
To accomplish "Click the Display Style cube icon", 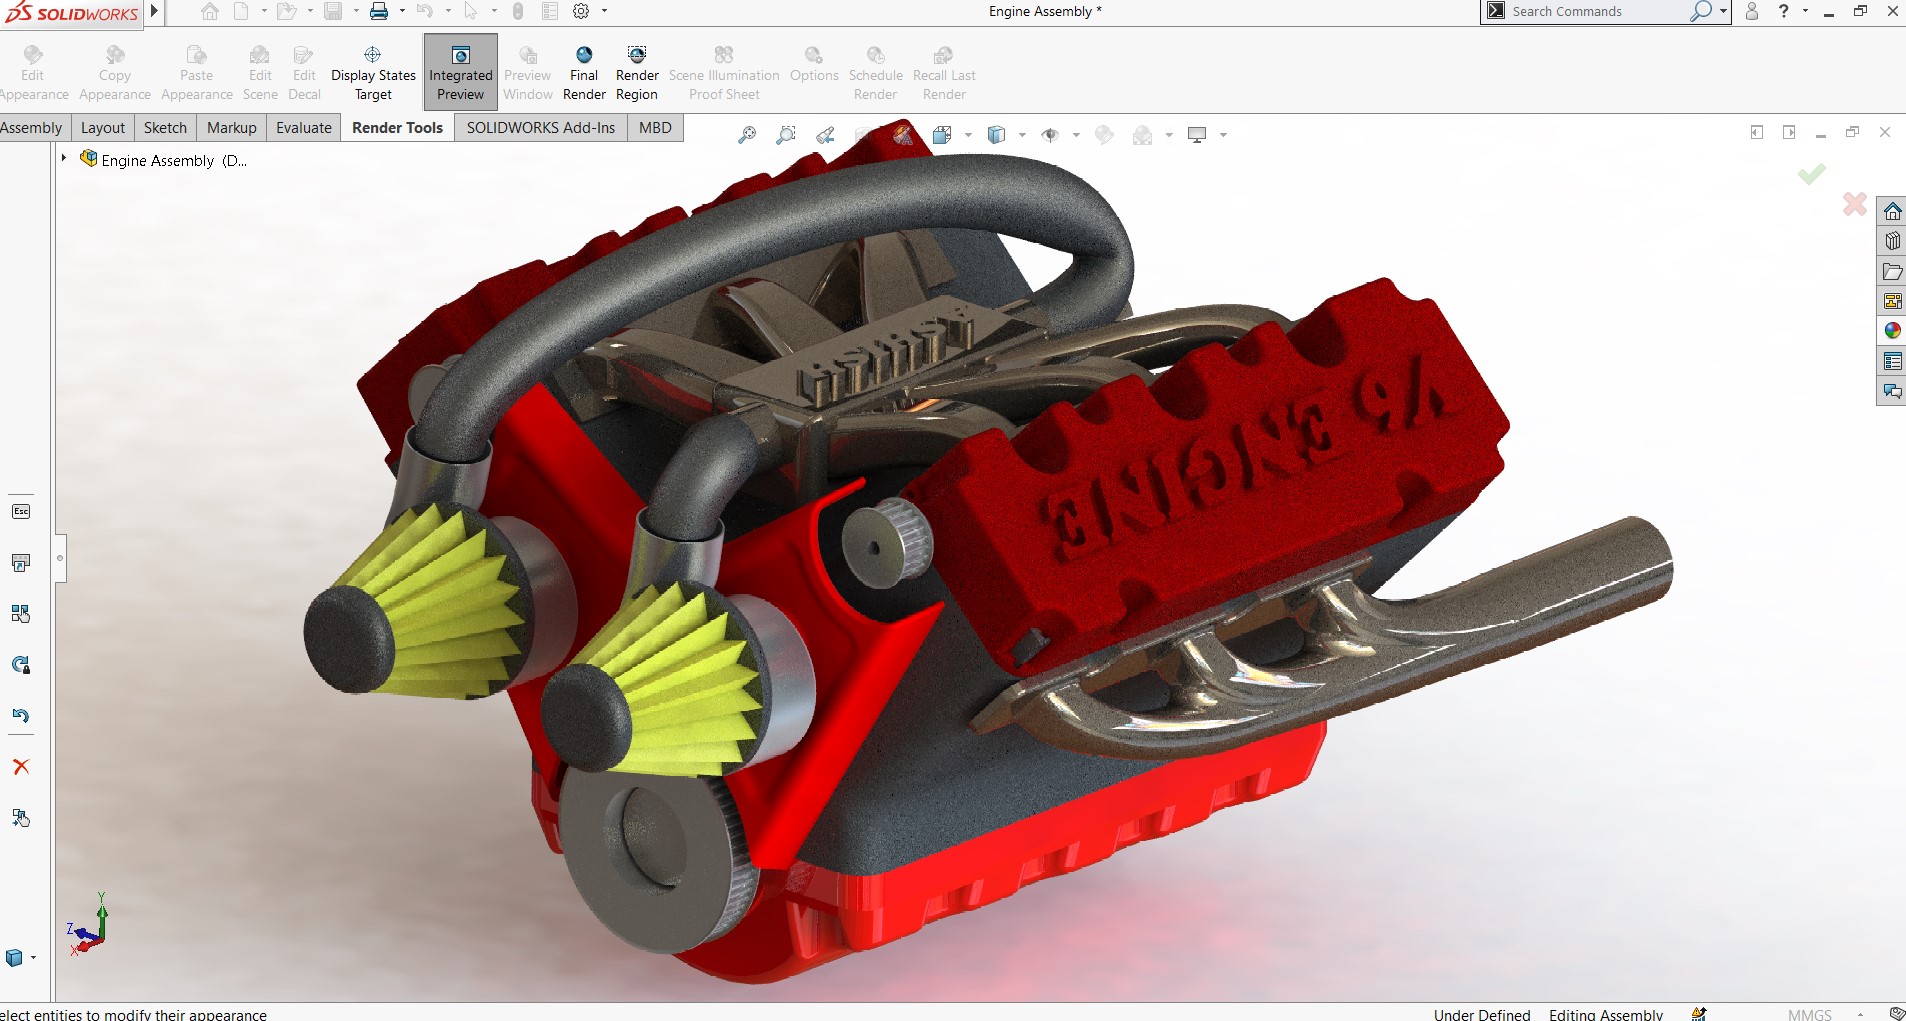I will (996, 135).
